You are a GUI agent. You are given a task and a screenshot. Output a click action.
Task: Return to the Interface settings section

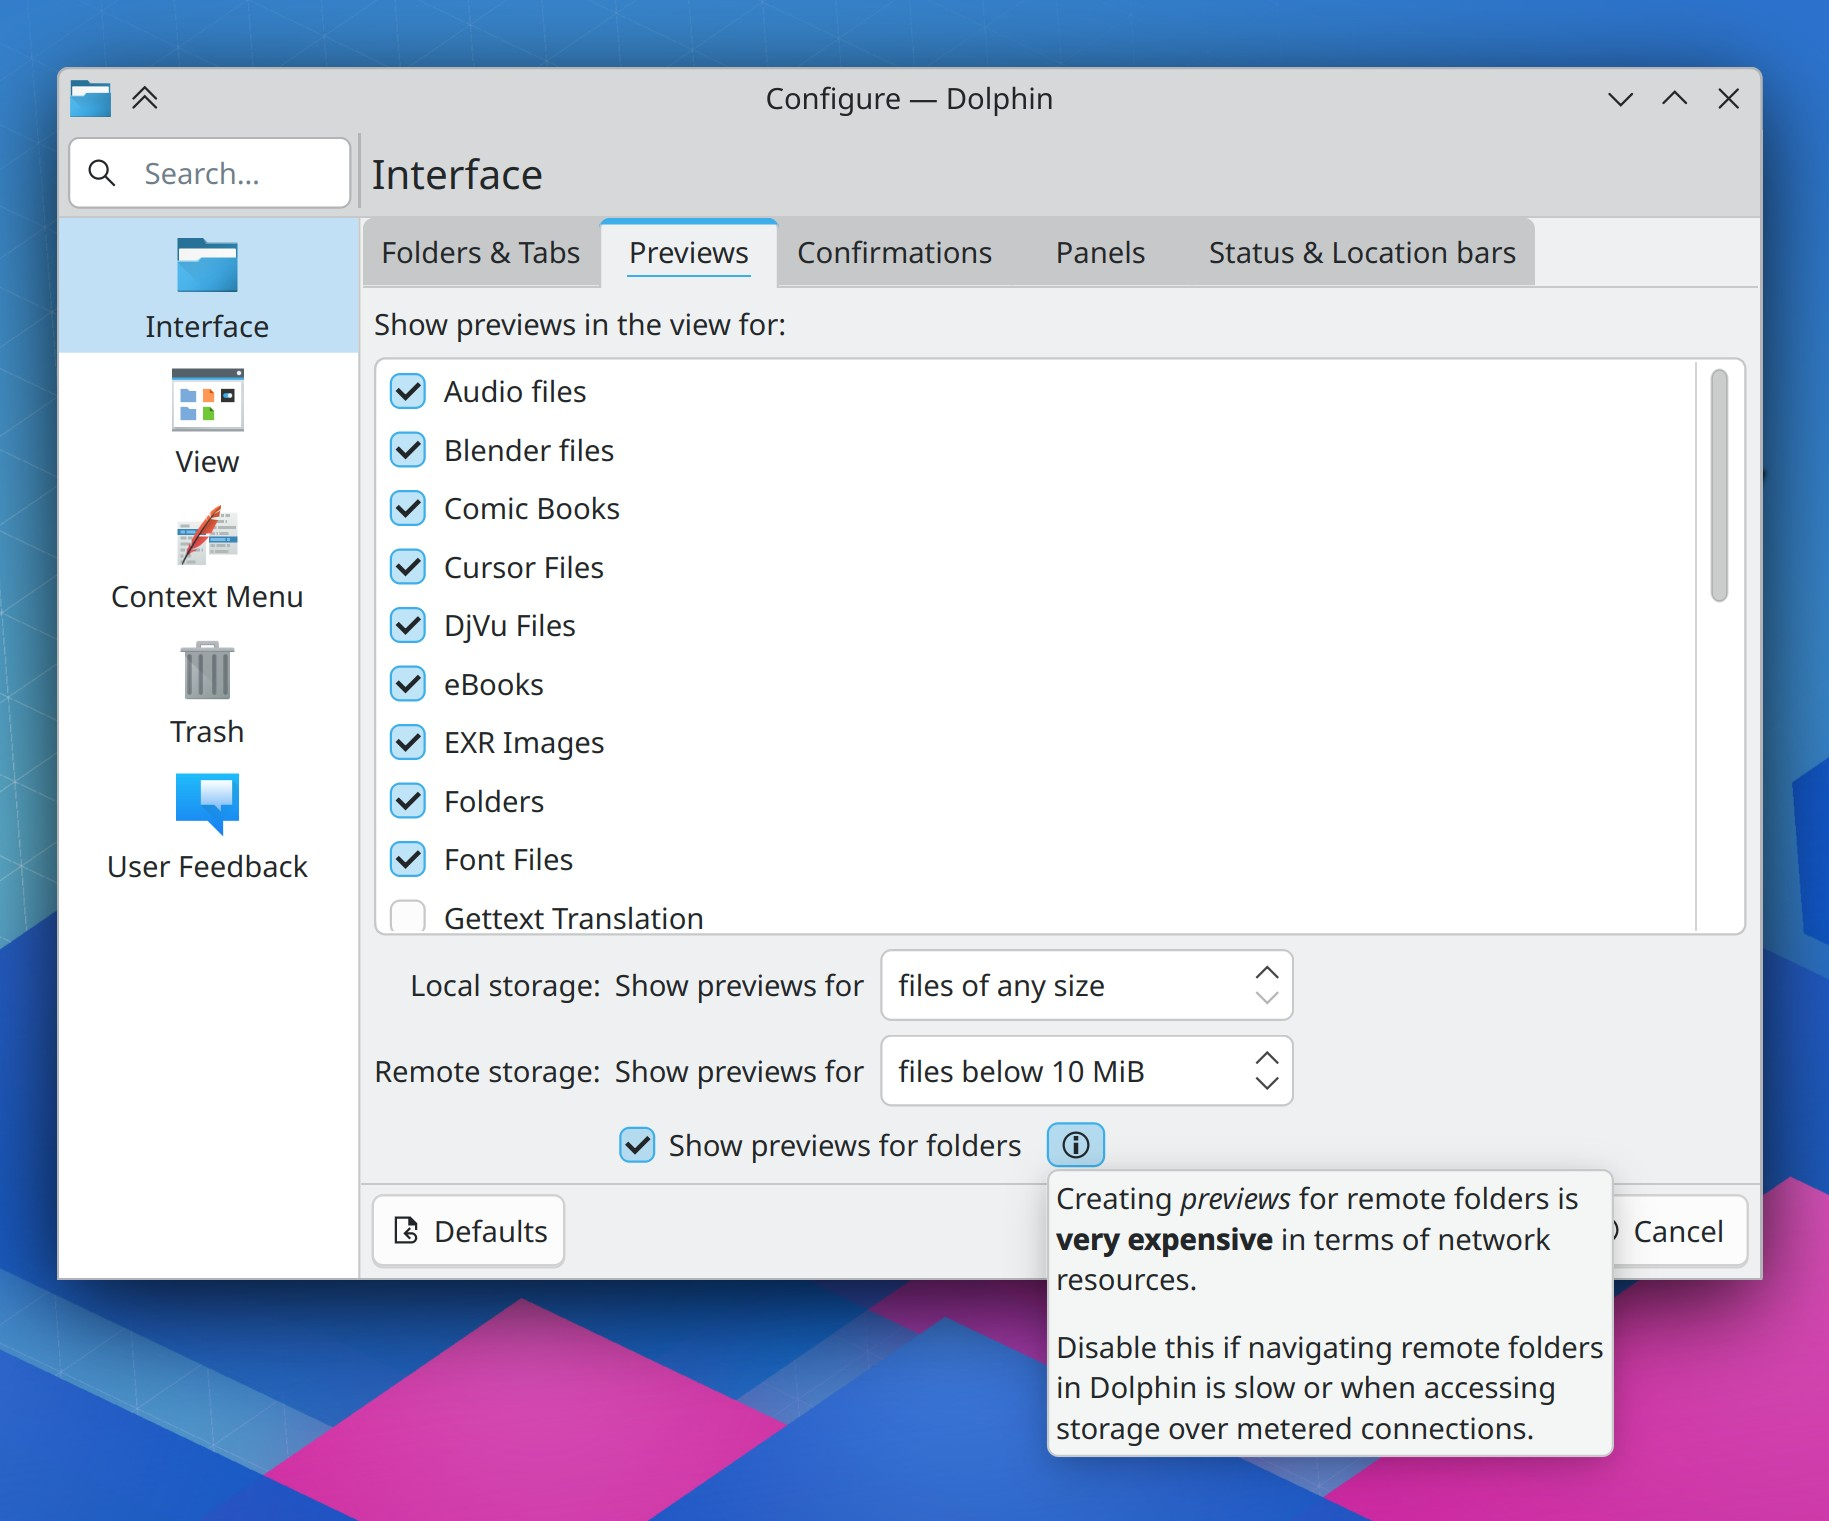(x=206, y=285)
